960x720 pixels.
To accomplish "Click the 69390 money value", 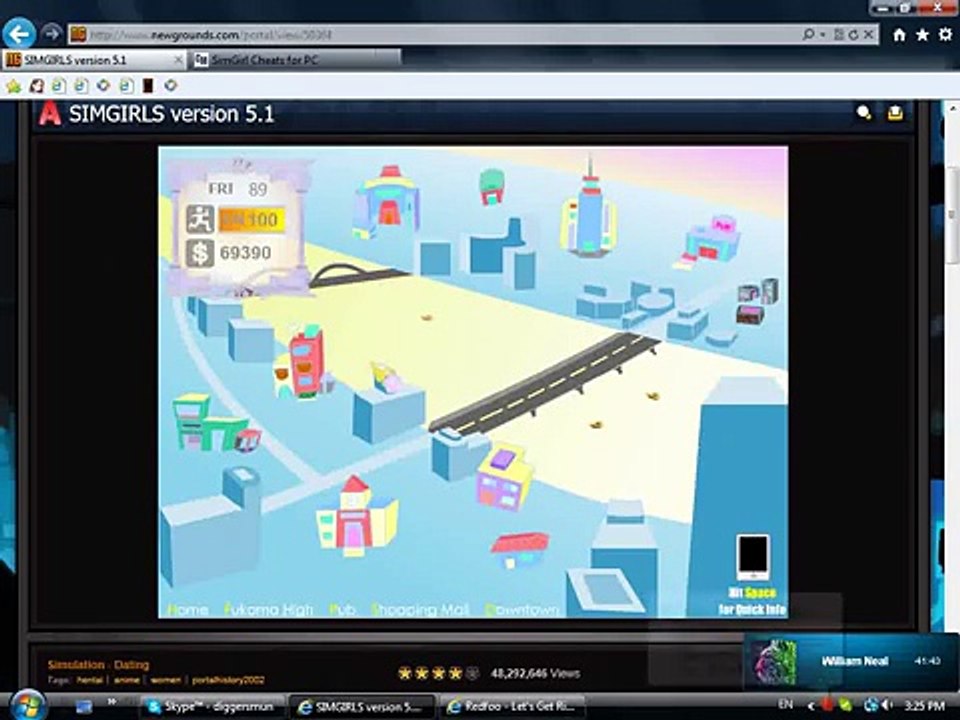I will [x=246, y=253].
